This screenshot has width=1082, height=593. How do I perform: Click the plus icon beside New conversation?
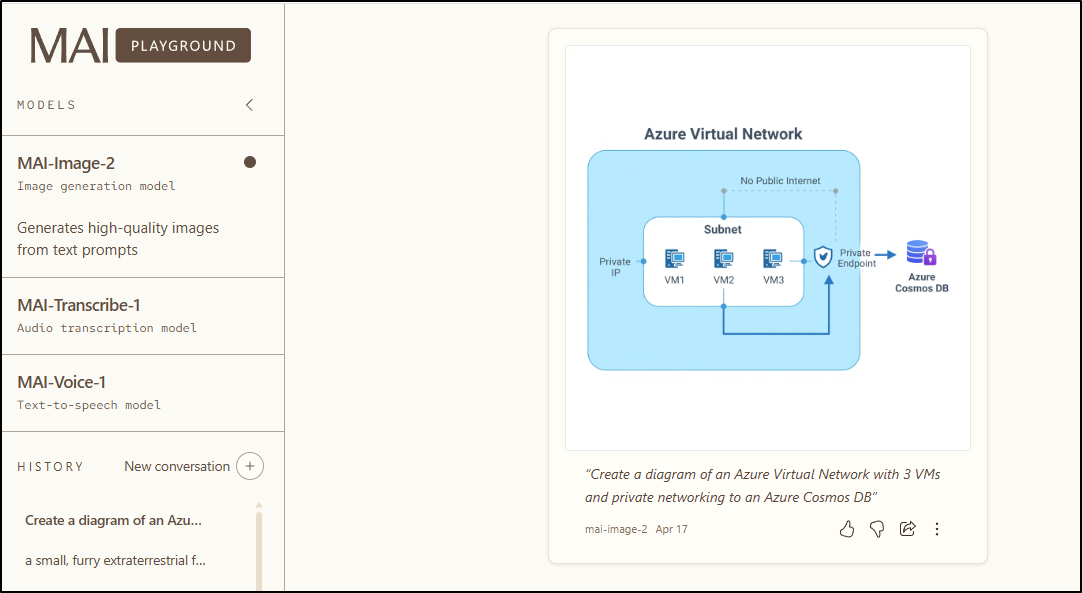250,466
